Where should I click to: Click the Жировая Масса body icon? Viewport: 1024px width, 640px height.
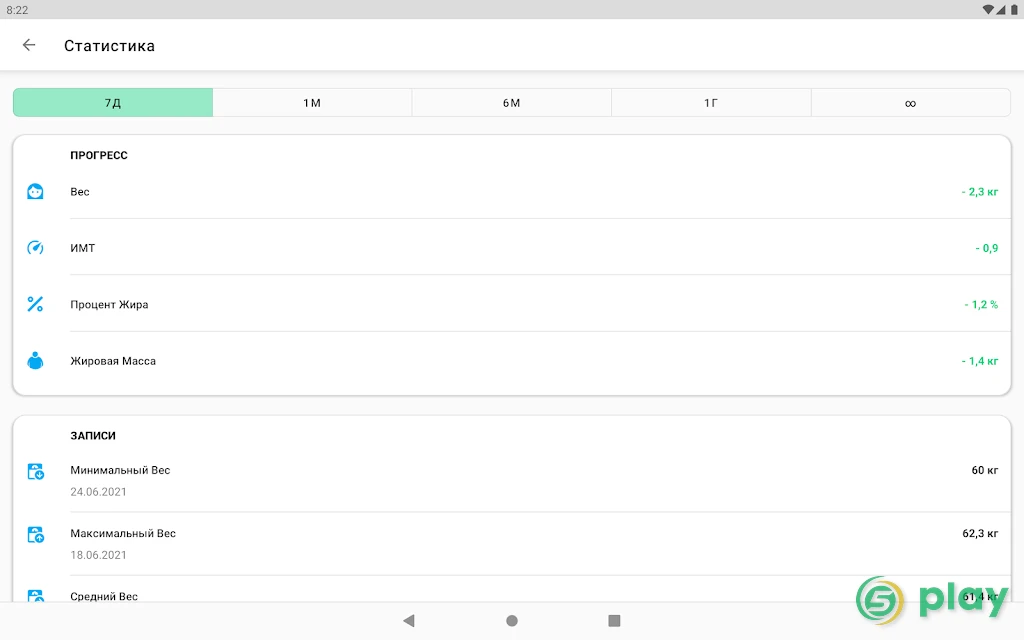[x=35, y=360]
